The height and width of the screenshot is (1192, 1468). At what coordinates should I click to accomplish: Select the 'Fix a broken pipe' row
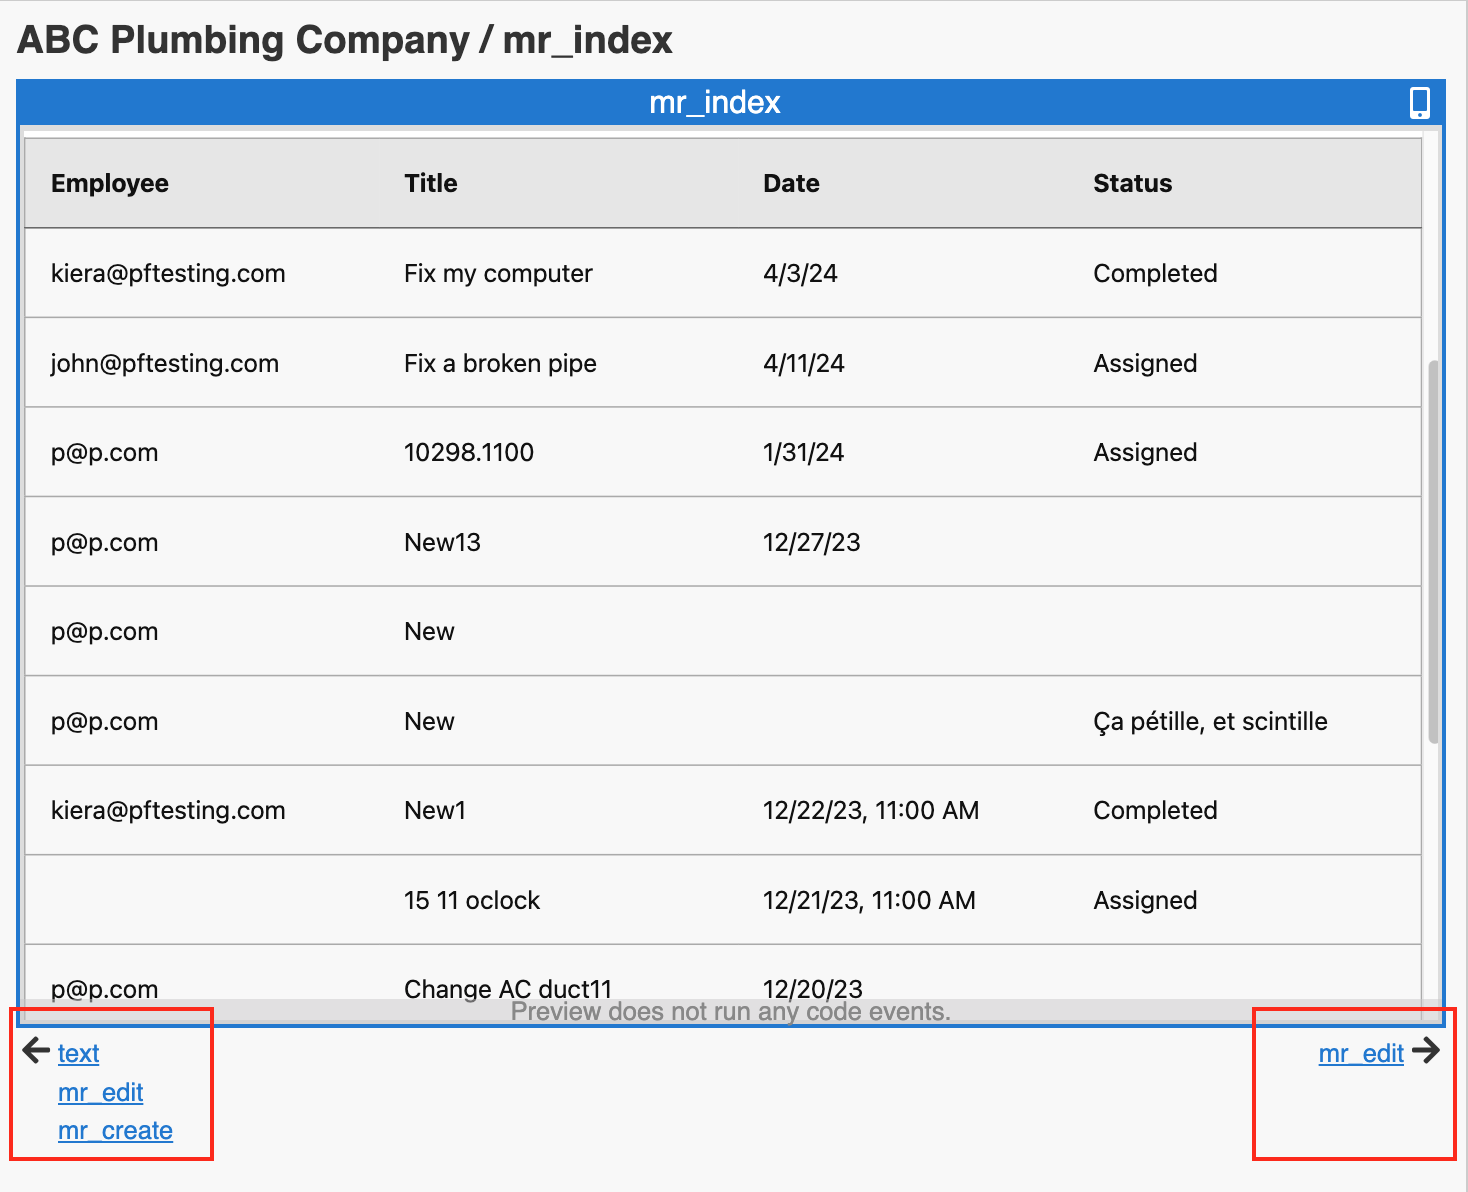coord(500,364)
